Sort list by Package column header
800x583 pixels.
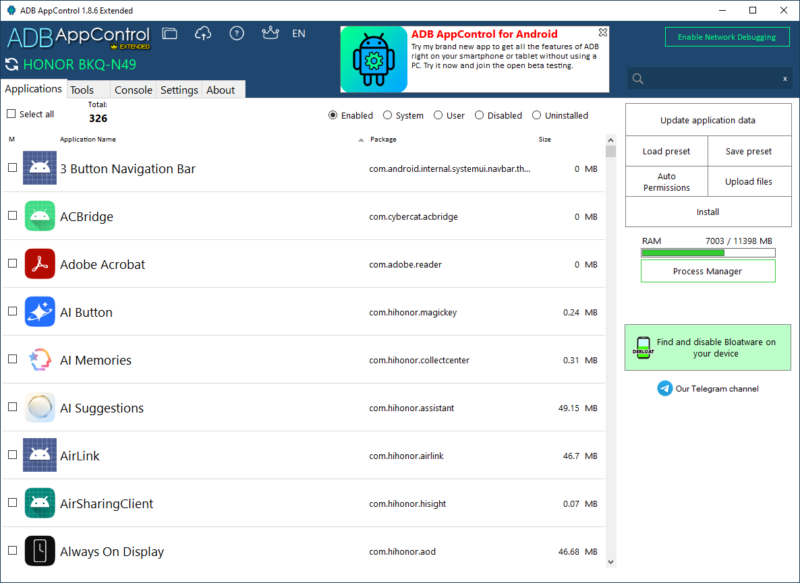click(383, 139)
